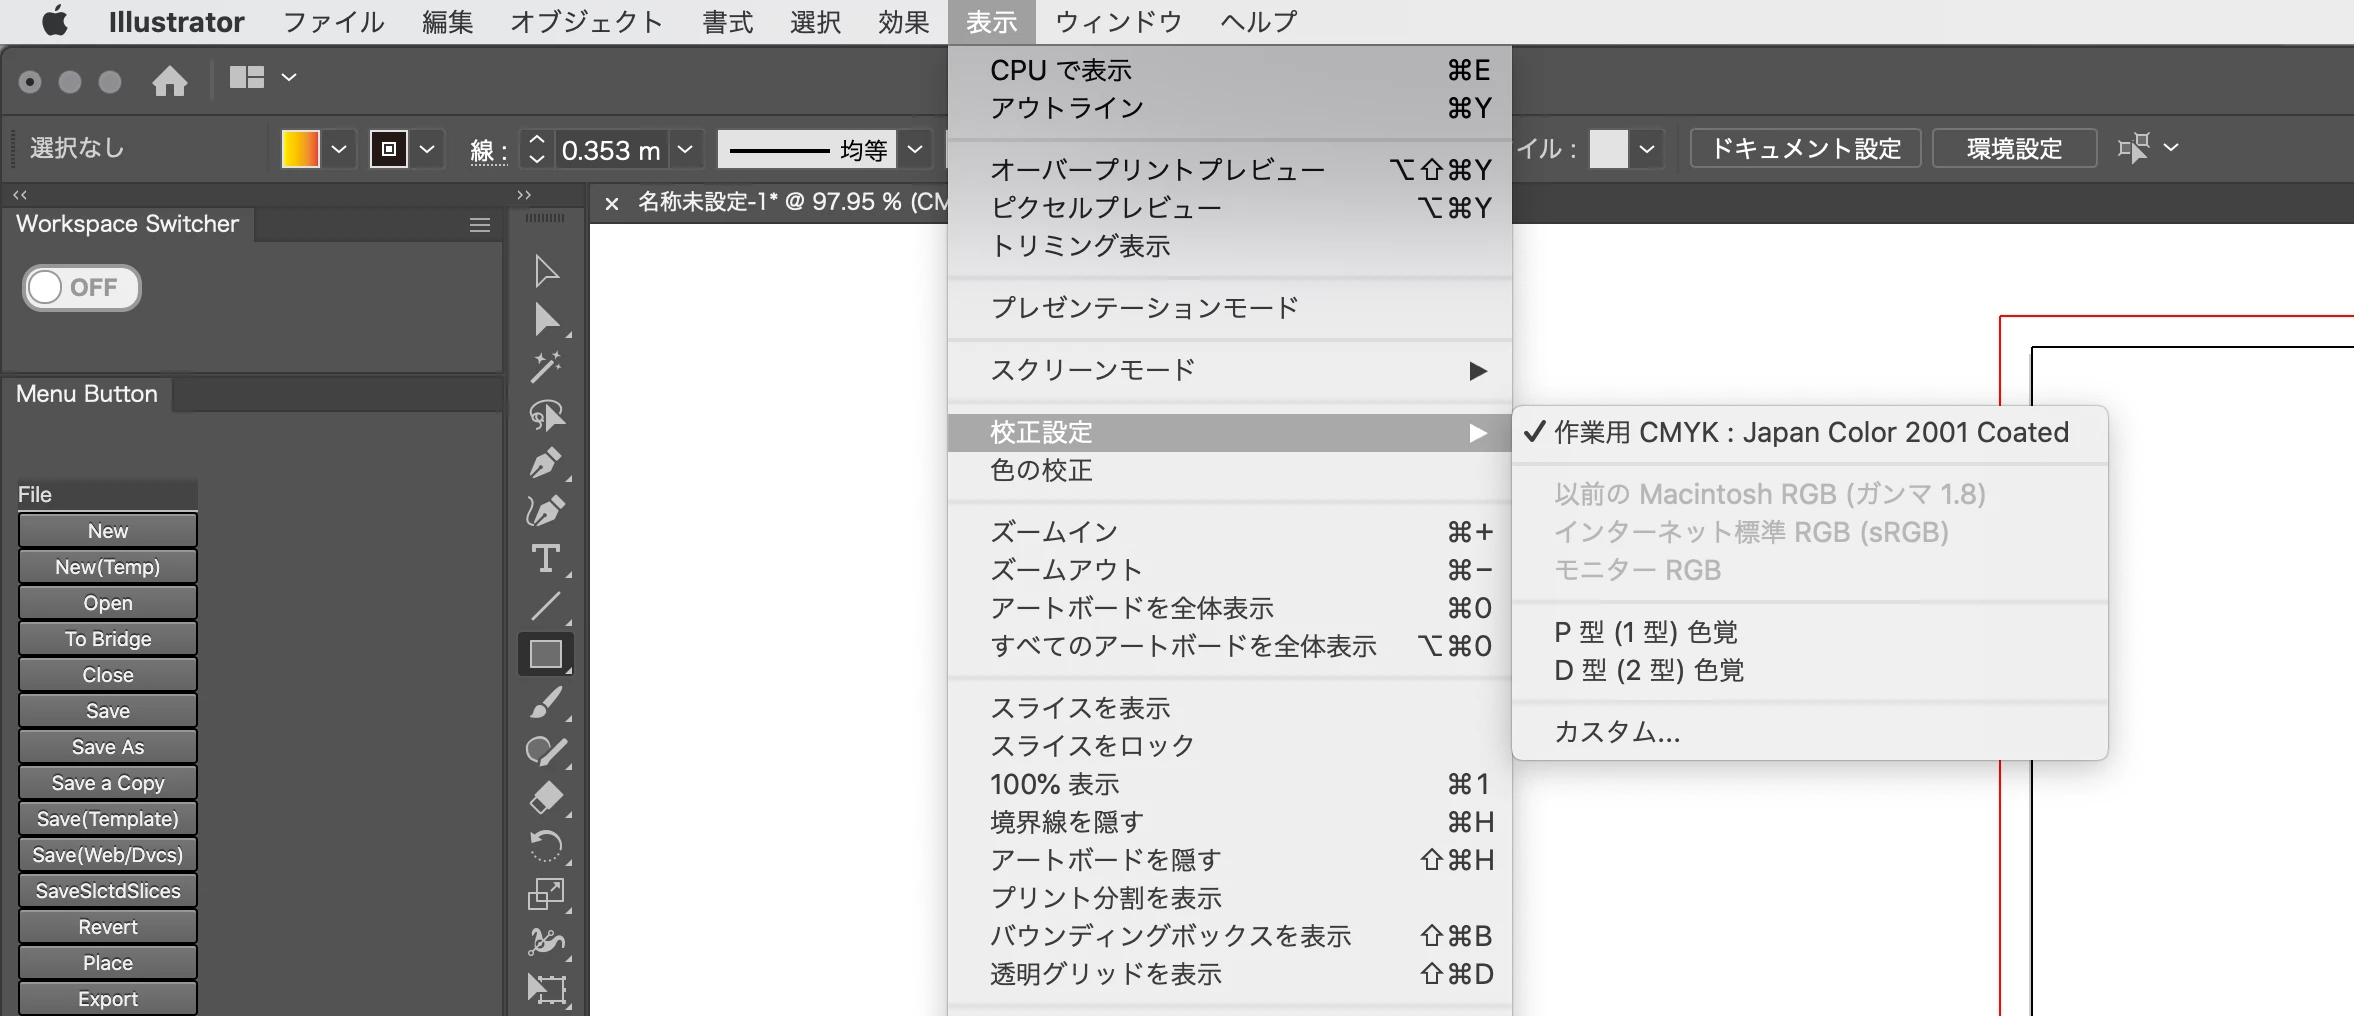Screen dimensions: 2354x1016
Task: Click the align to selection icon
Action: pyautogui.click(x=2133, y=148)
